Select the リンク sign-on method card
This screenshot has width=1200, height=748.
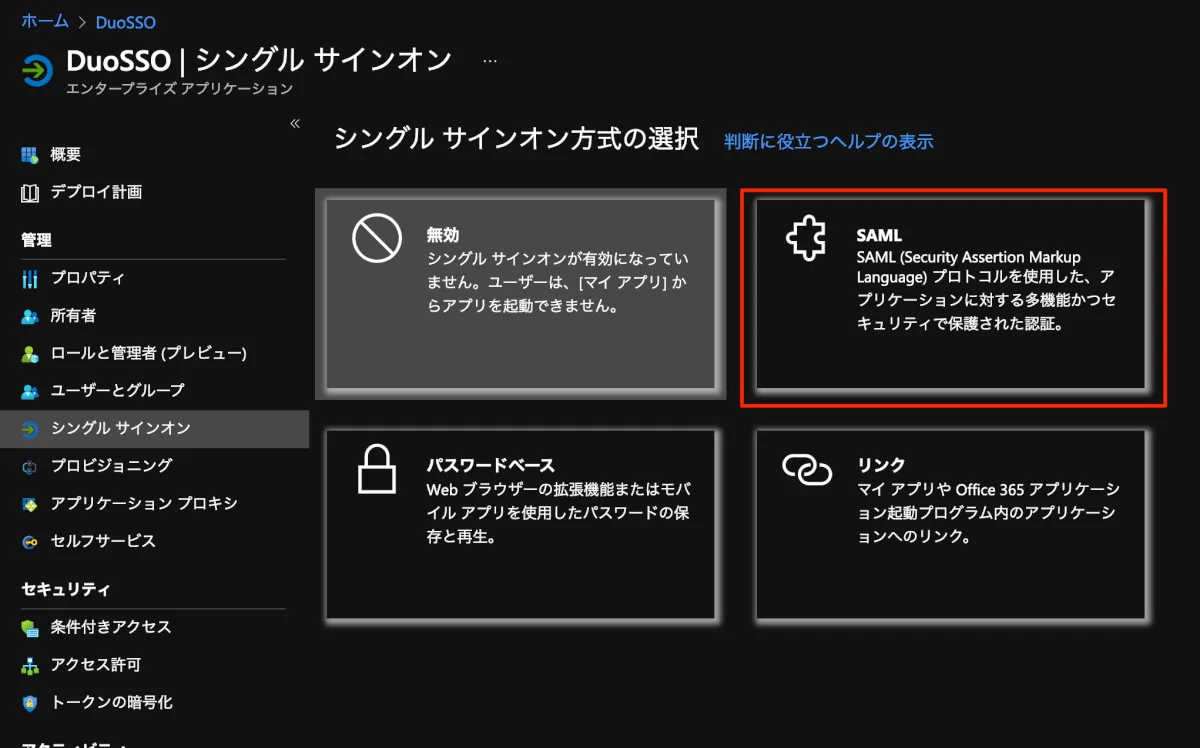click(x=950, y=524)
